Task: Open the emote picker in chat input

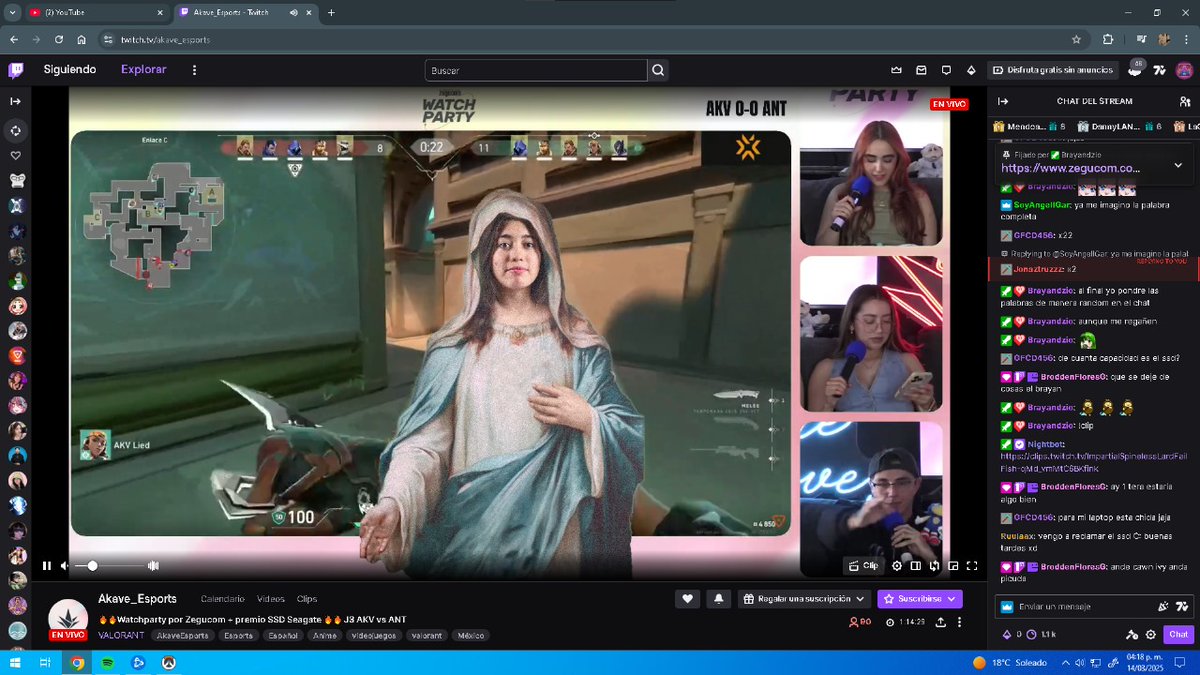Action: tap(1163, 606)
